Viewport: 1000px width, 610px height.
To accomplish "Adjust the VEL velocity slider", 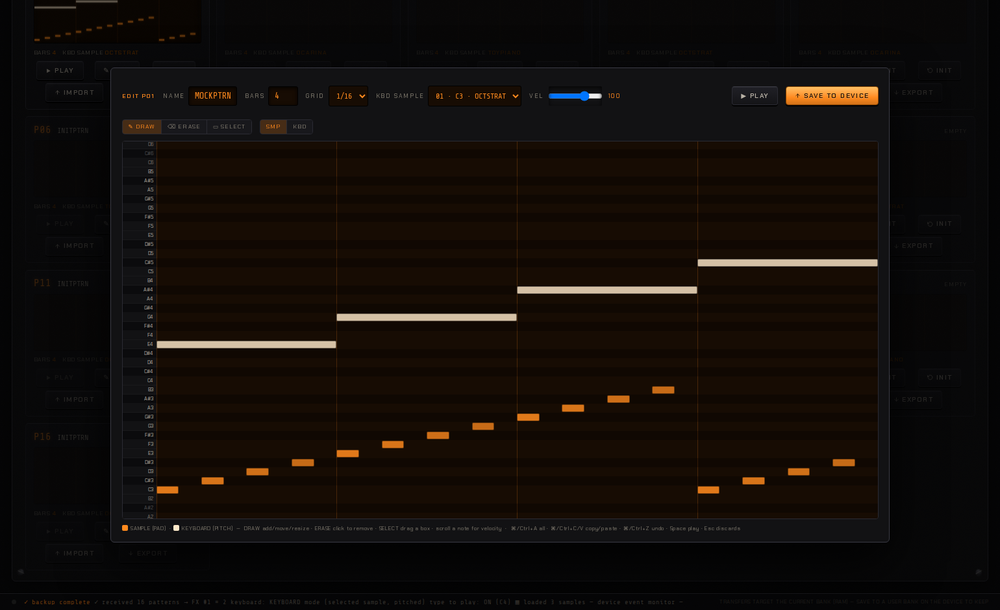I will tap(575, 96).
